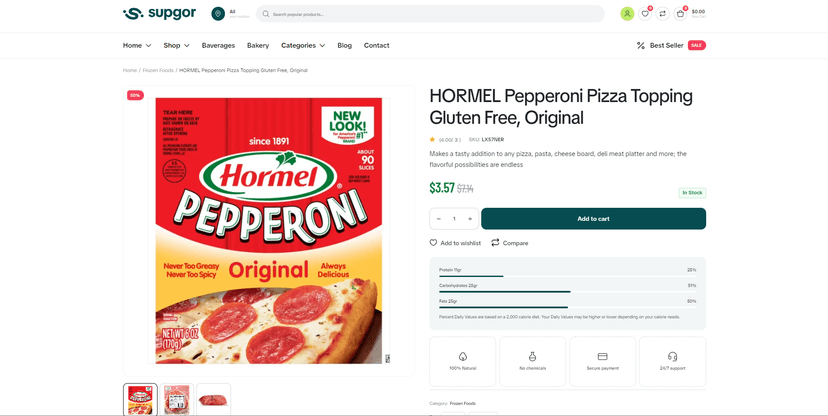Click the header compare arrows icon
This screenshot has width=828, height=416.
[662, 14]
